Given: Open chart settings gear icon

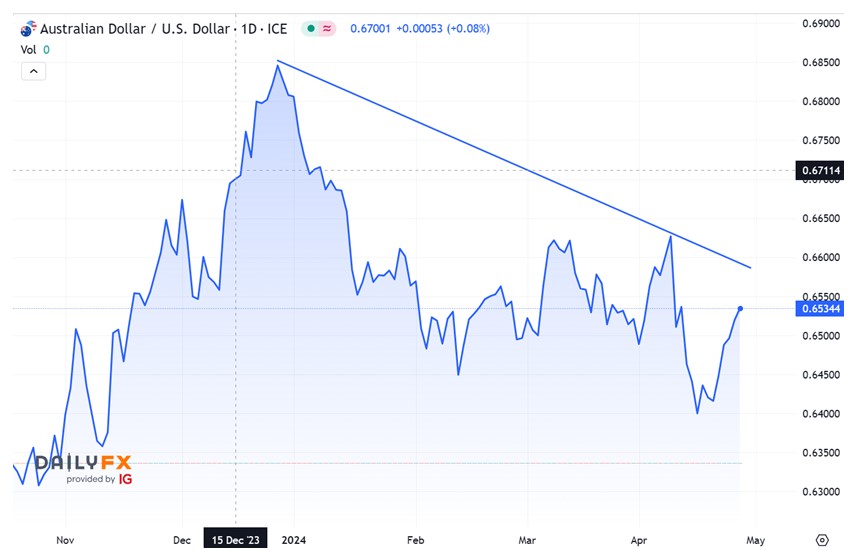Looking at the screenshot, I should (821, 539).
